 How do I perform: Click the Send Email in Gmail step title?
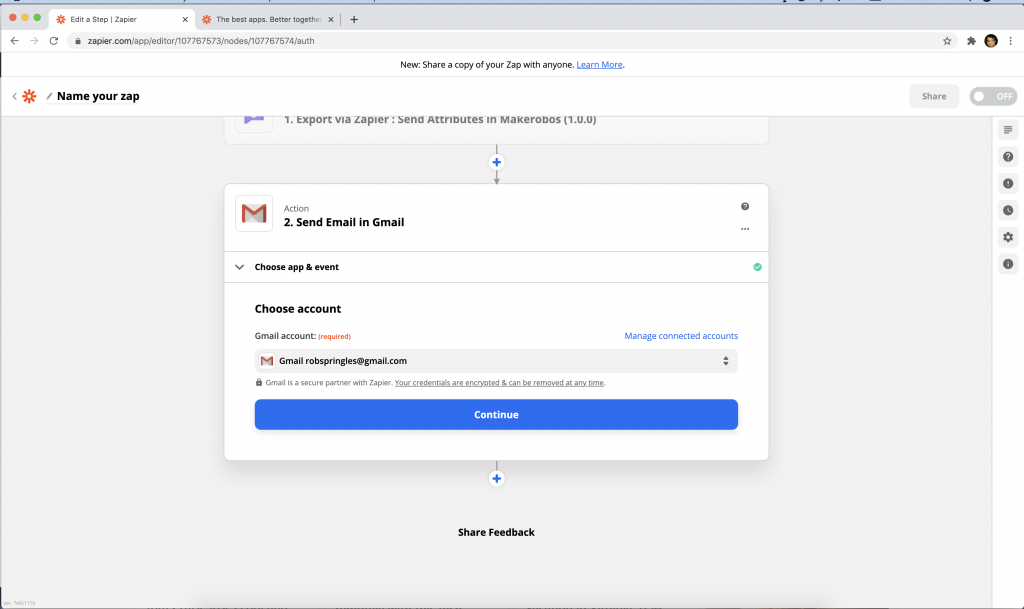344,222
